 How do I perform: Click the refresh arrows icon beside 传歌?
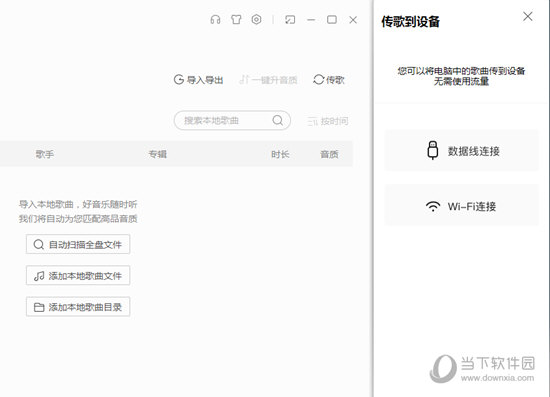click(x=318, y=80)
